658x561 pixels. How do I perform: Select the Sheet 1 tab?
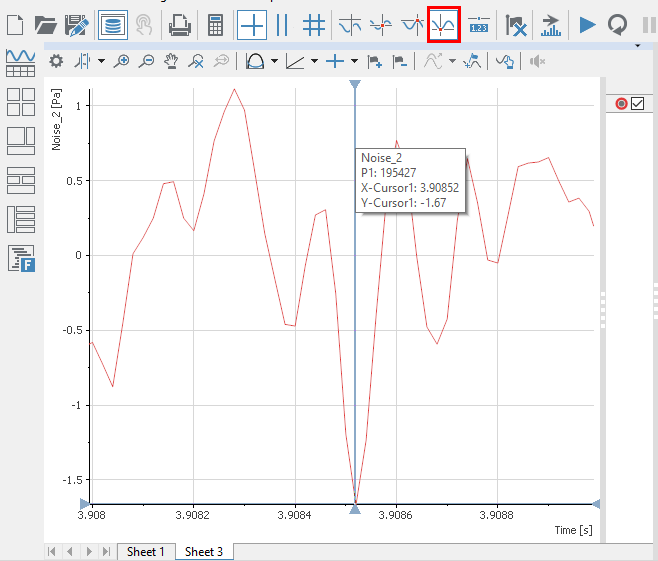145,552
